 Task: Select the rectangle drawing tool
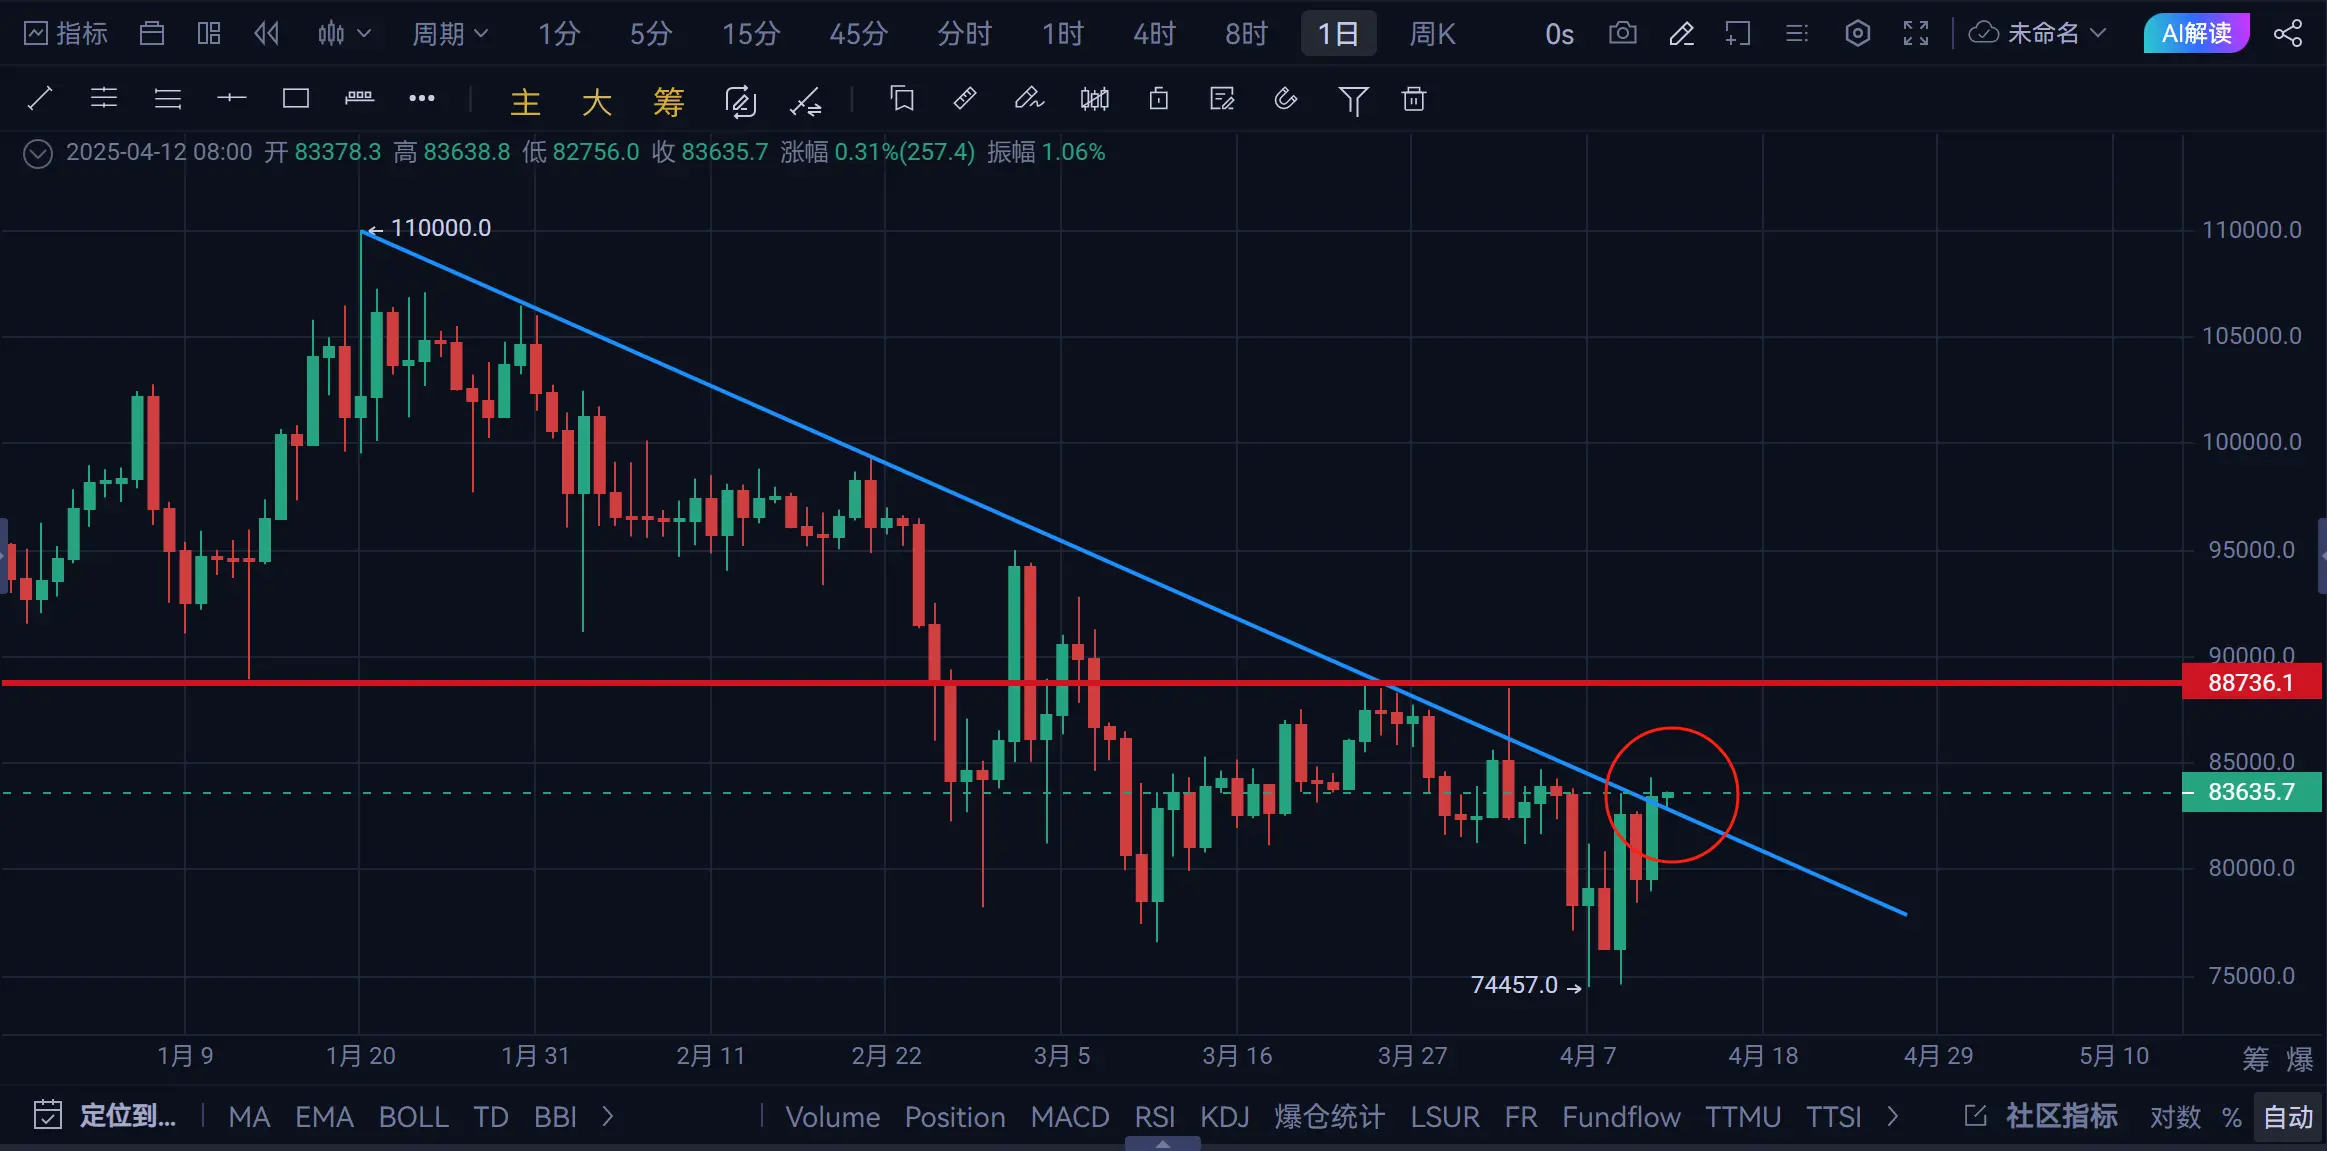[x=295, y=98]
